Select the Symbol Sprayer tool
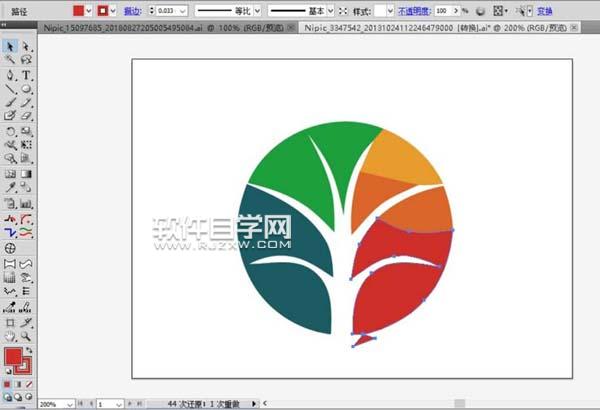Viewport: 600px width, 410px height. 10,203
